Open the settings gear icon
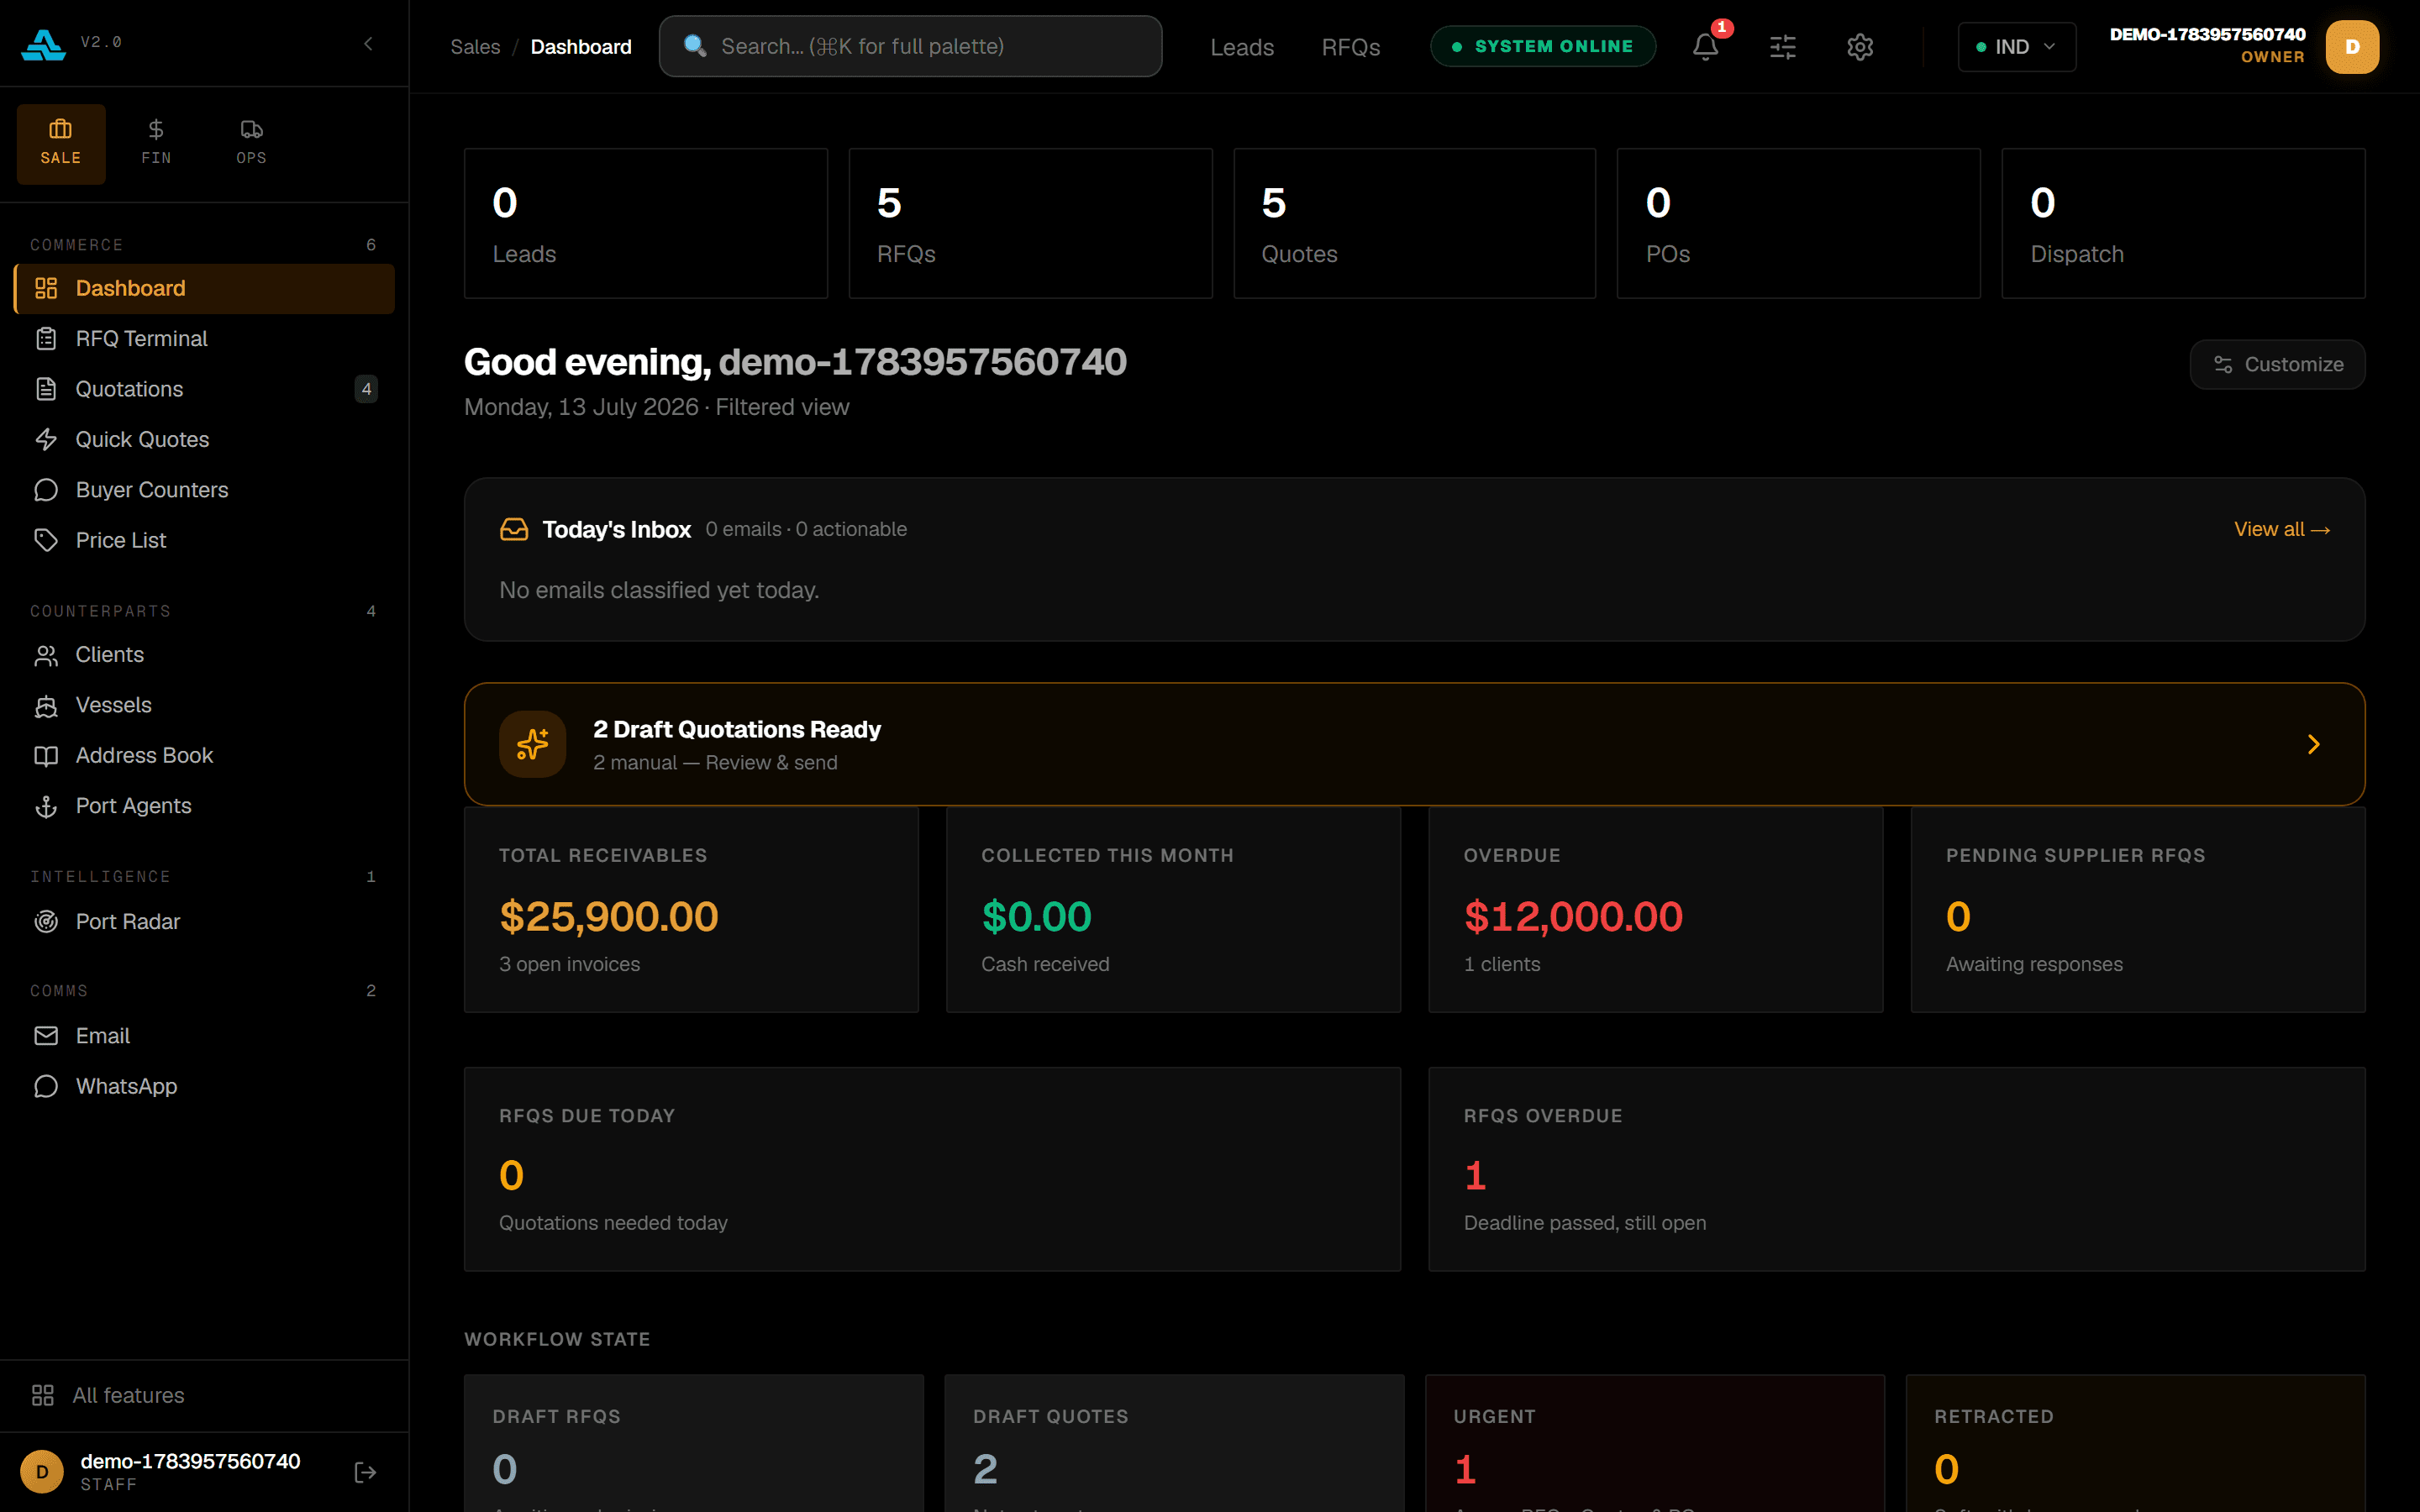The height and width of the screenshot is (1512, 2420). (1860, 47)
